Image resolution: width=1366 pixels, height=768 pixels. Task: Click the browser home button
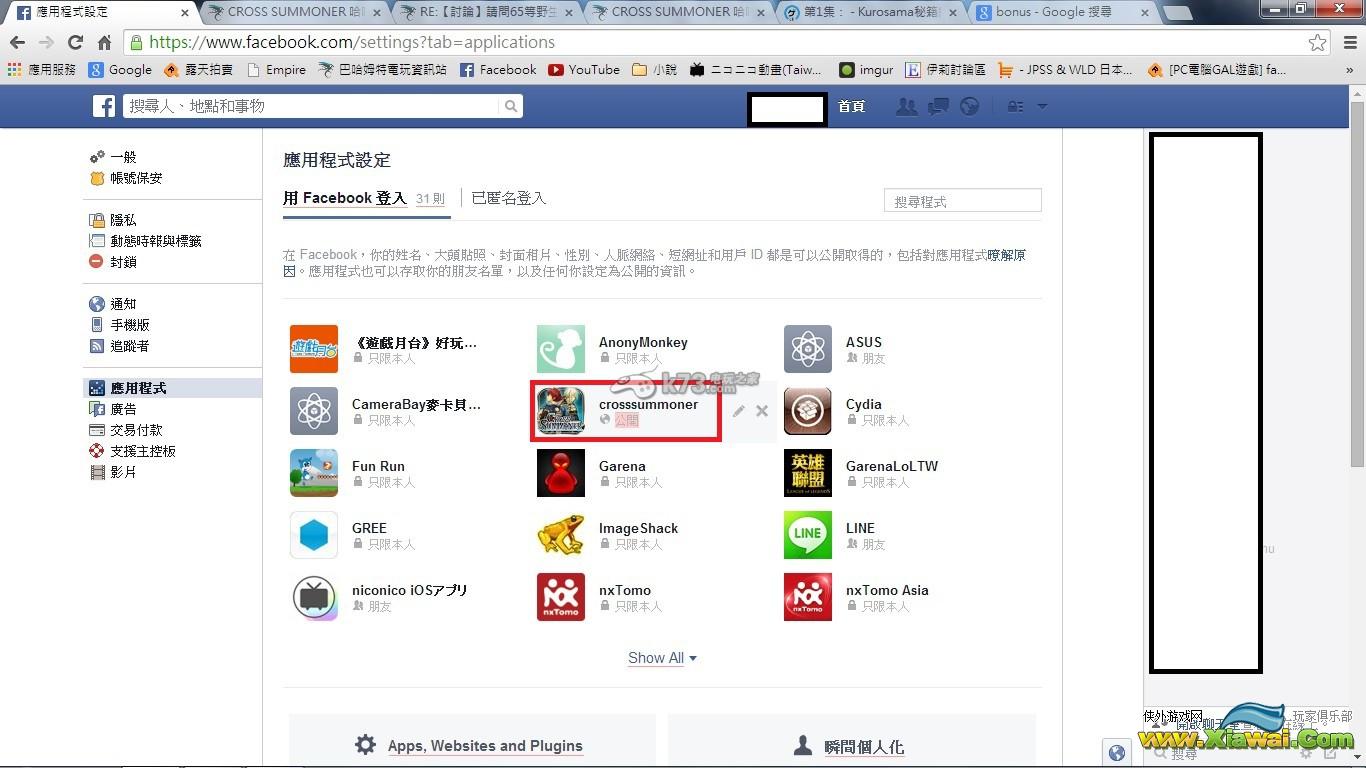pyautogui.click(x=104, y=42)
